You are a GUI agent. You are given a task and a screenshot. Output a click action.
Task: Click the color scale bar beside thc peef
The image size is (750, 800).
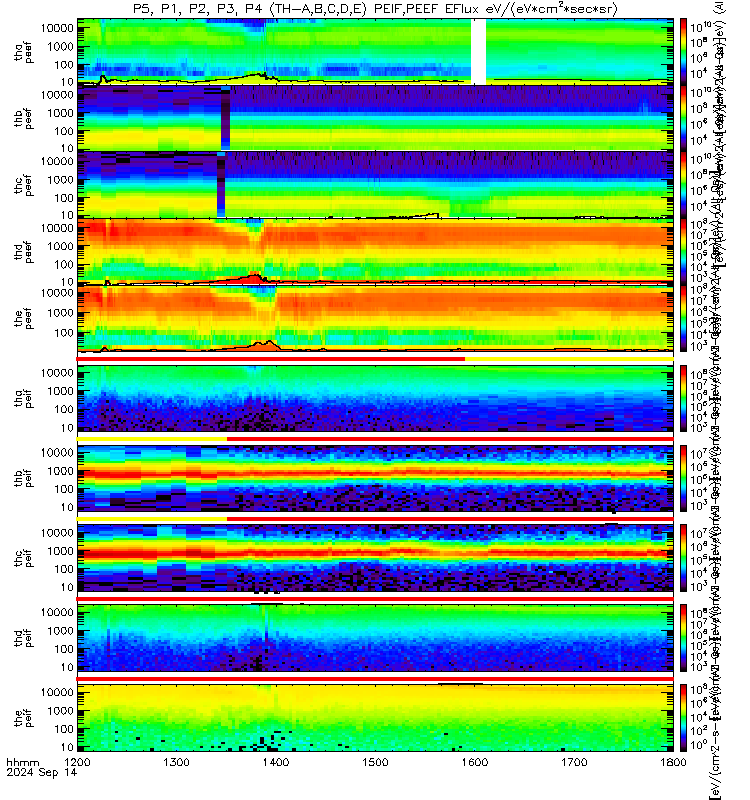tap(683, 184)
